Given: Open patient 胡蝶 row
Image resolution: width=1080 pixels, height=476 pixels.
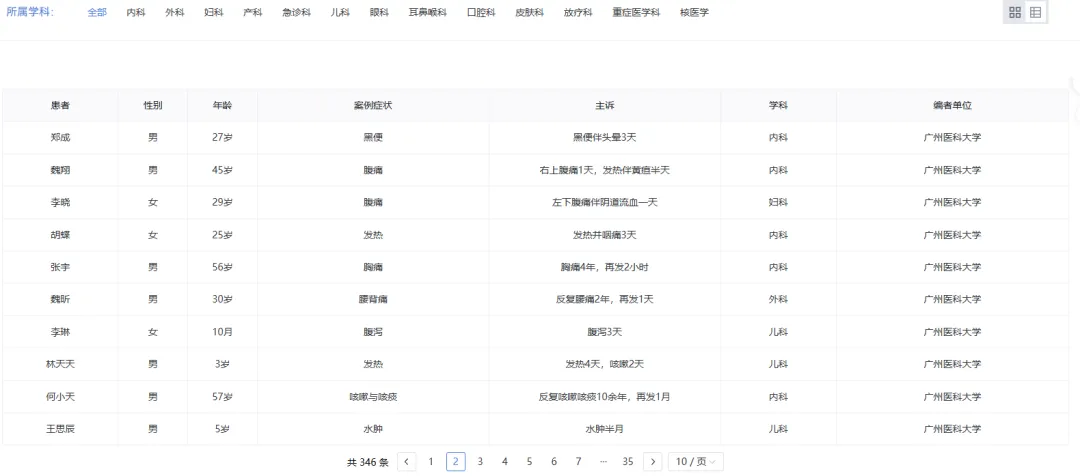Looking at the screenshot, I should 535,235.
